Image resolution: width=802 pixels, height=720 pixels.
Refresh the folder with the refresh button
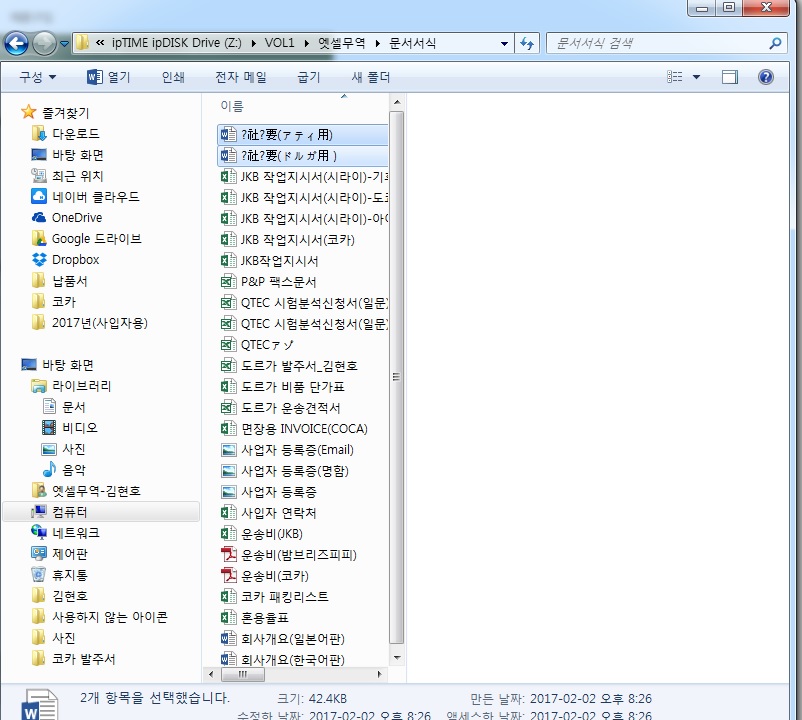point(527,43)
